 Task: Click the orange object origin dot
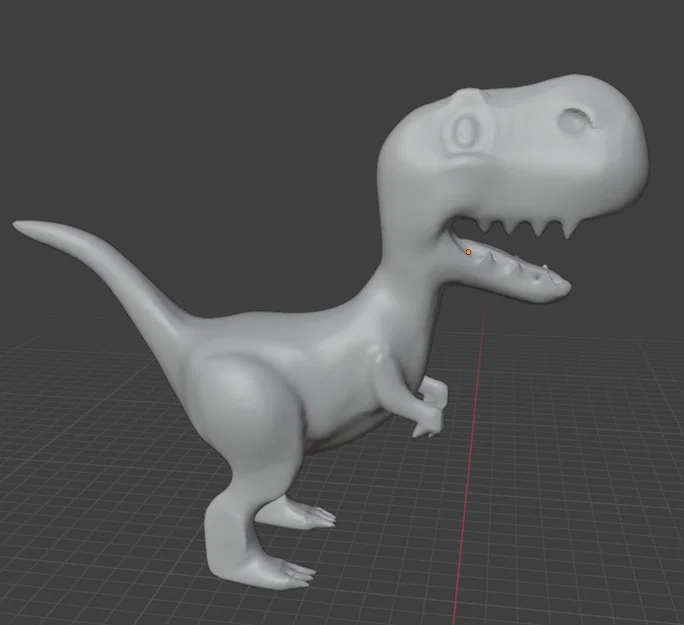pyautogui.click(x=468, y=252)
